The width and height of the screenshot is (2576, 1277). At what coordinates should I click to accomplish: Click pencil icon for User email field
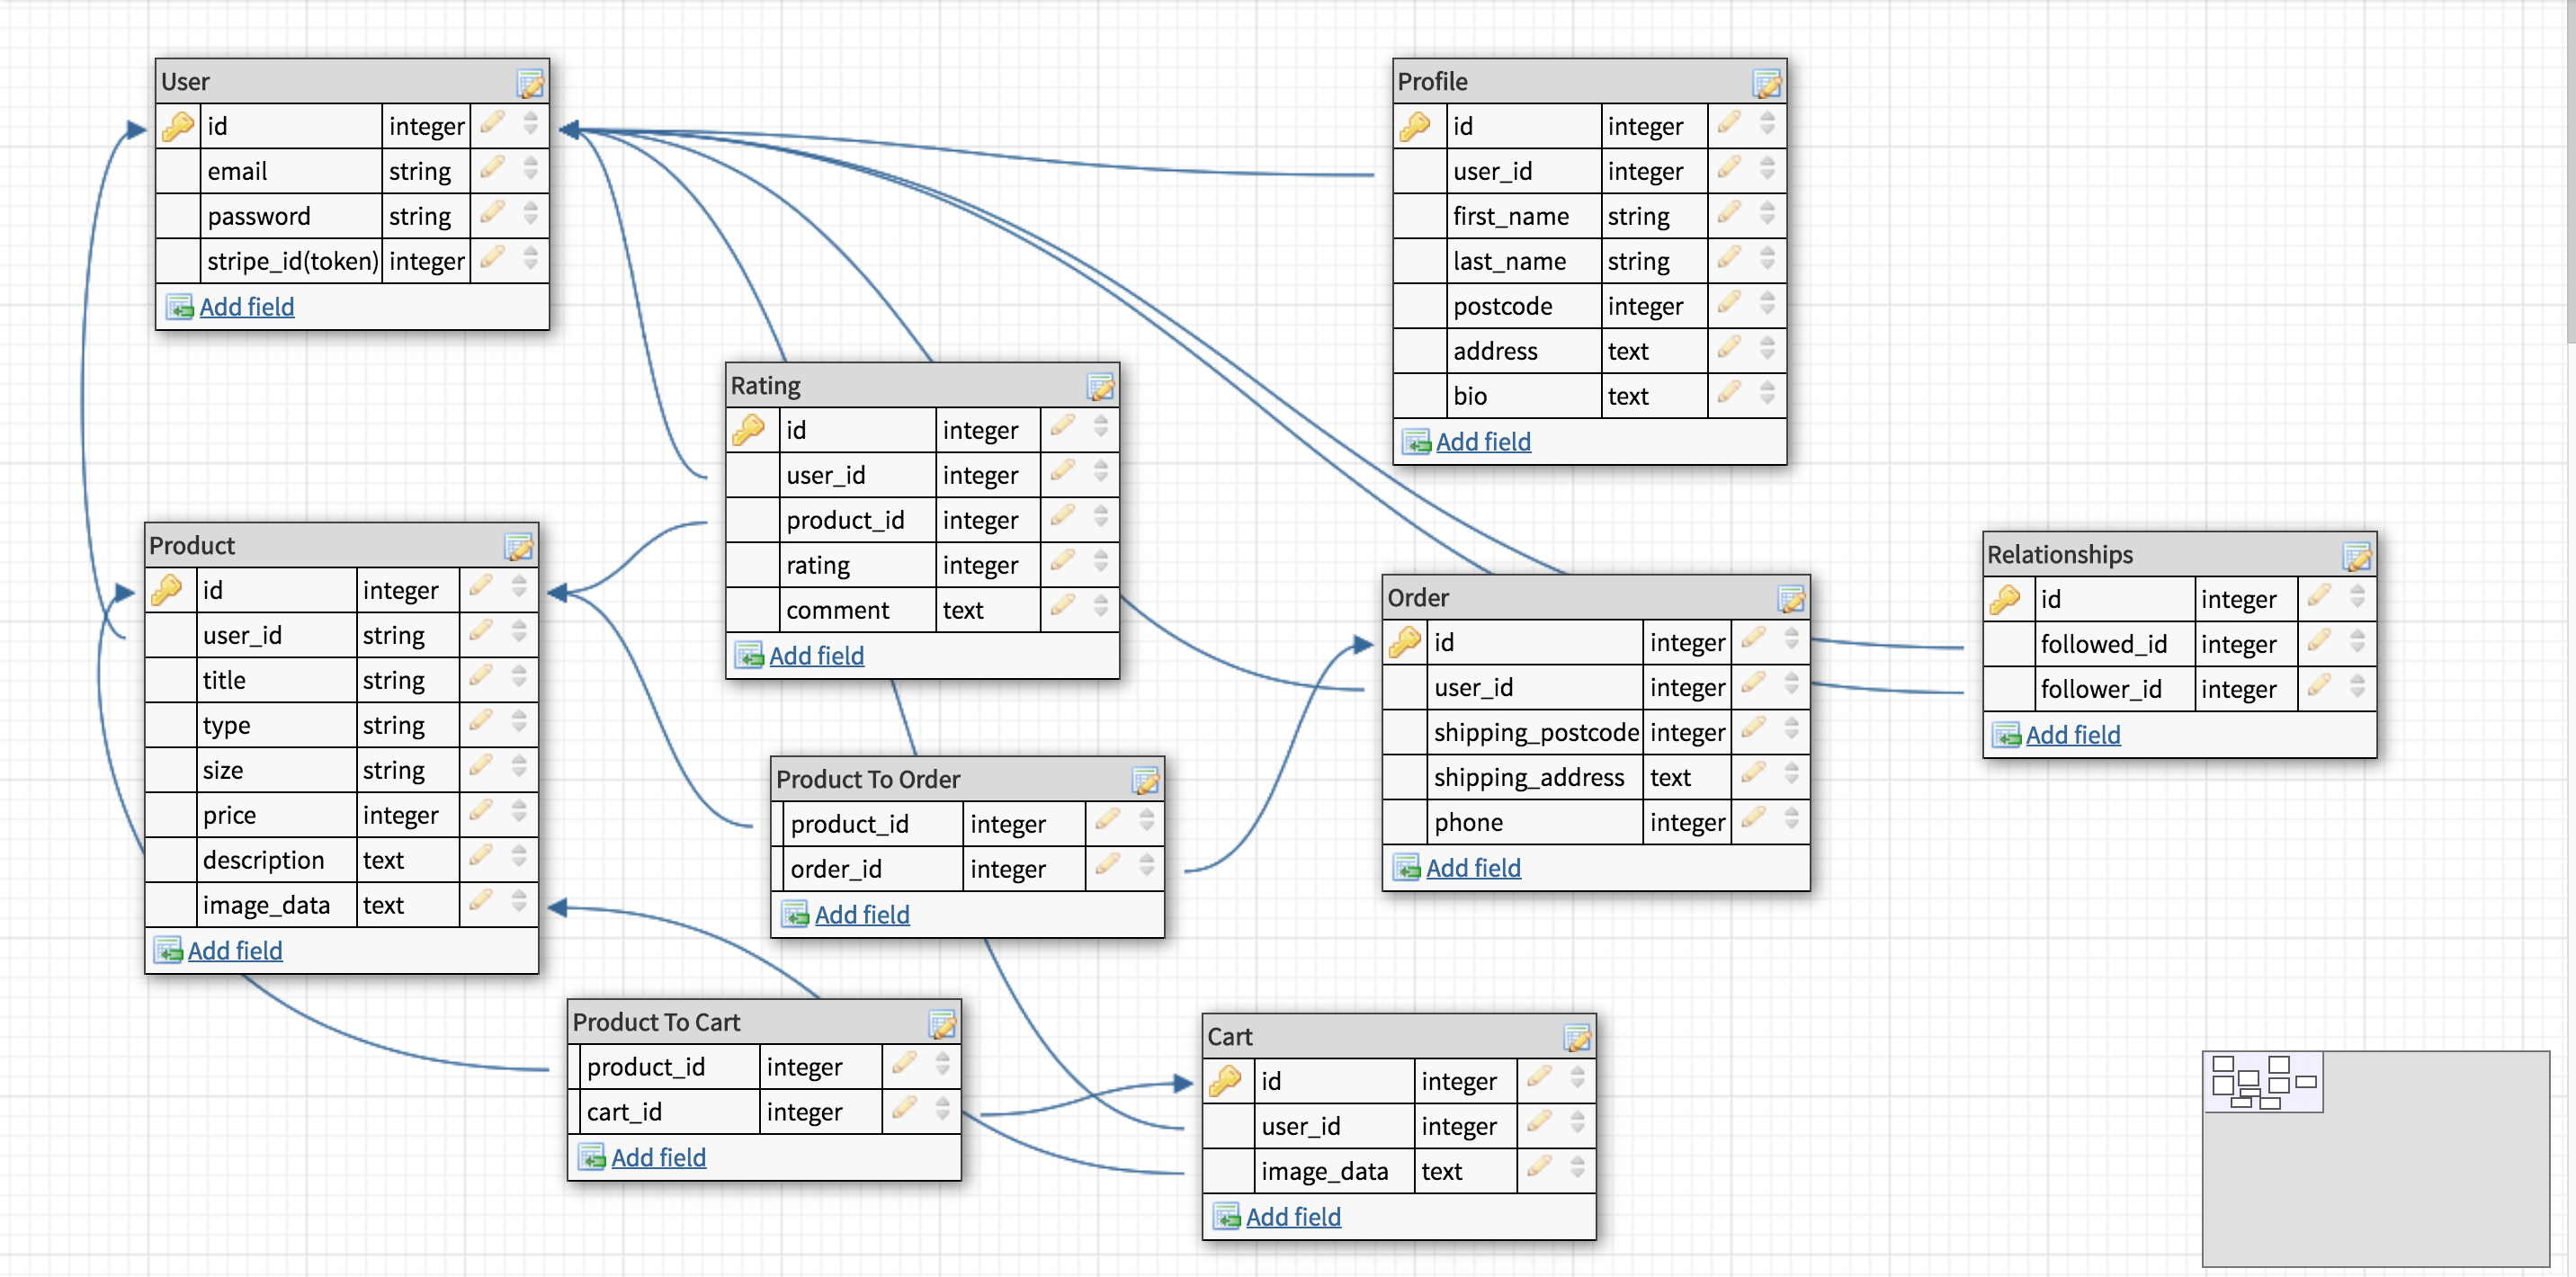pos(492,168)
